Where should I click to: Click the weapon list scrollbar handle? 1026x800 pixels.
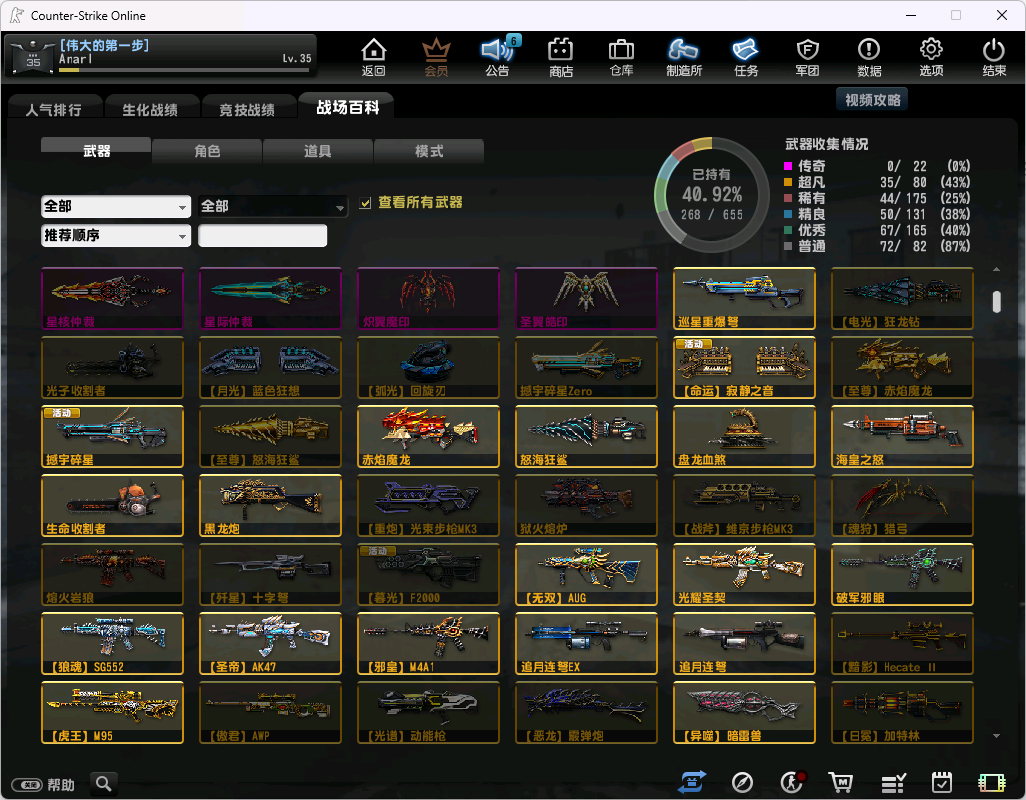996,302
